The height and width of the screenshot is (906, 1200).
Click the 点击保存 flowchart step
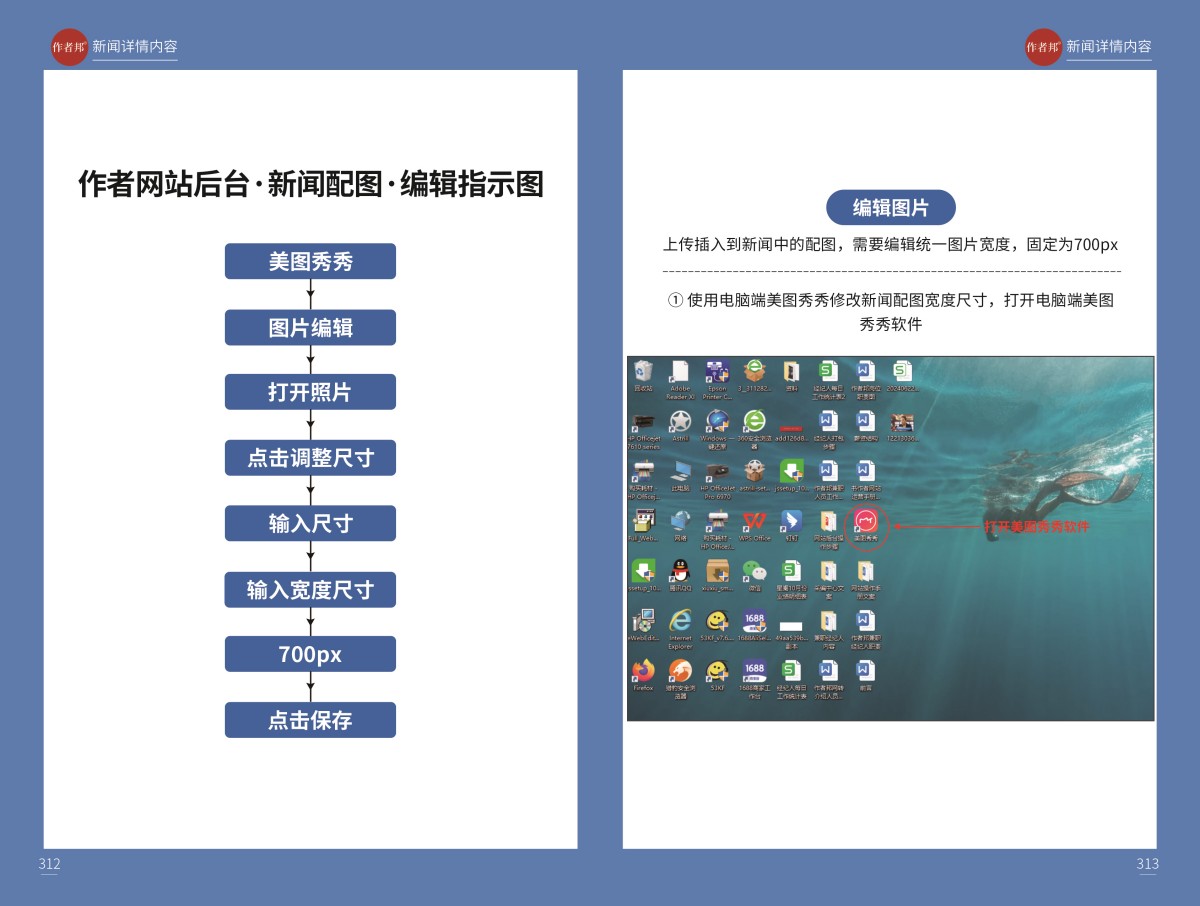coord(310,720)
